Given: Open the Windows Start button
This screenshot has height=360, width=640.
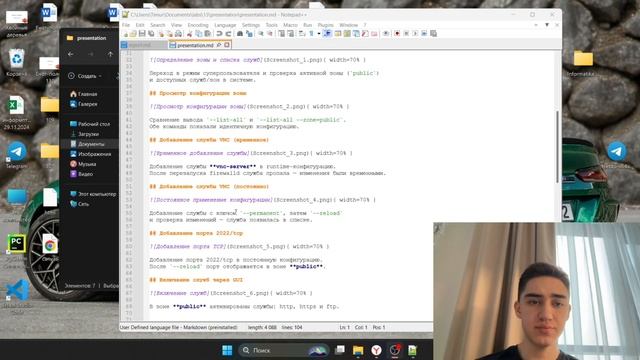Looking at the screenshot, I should [227, 350].
